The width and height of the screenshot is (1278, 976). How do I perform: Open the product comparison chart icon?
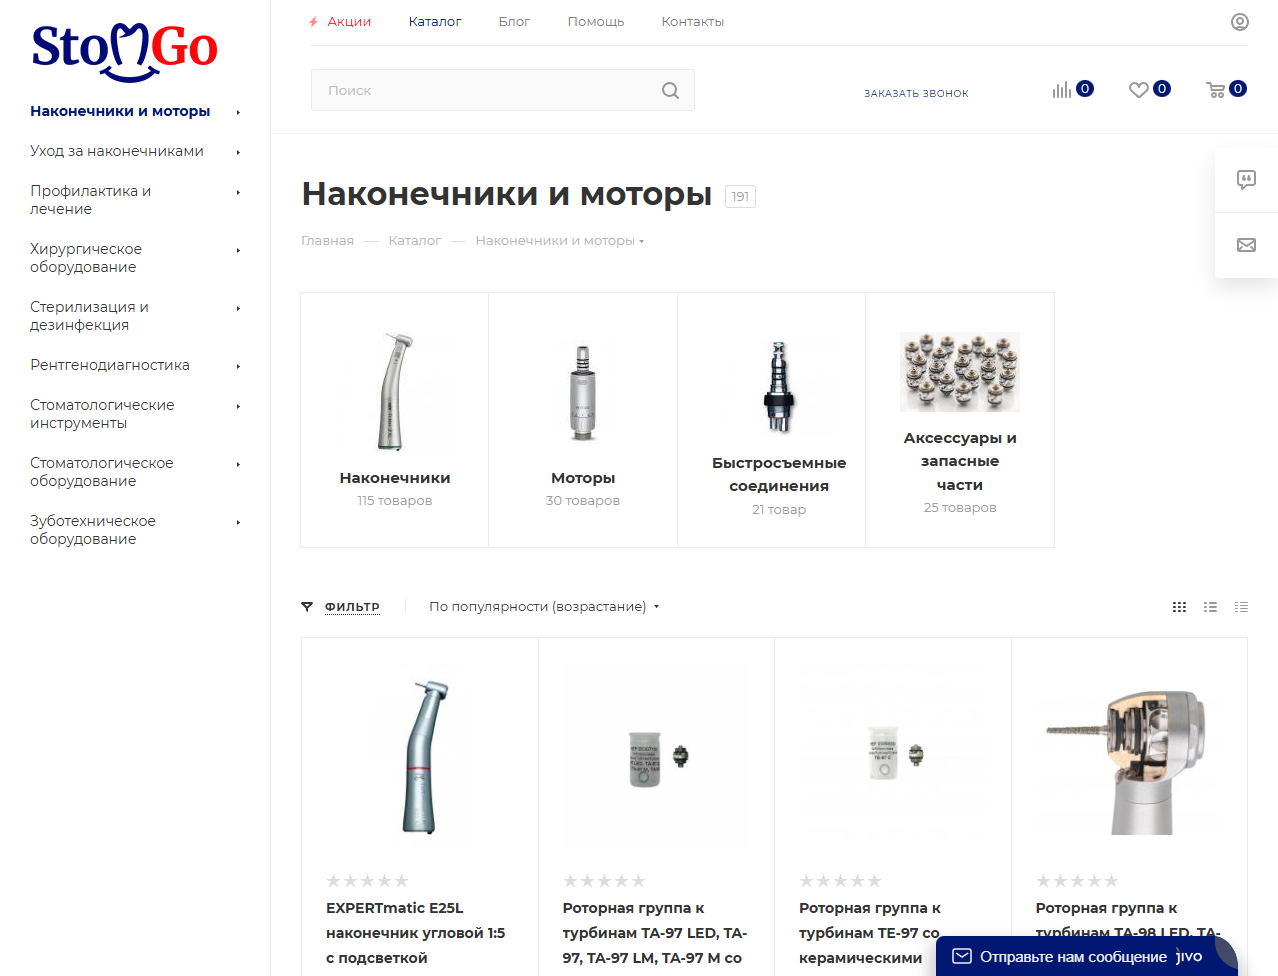(1062, 90)
